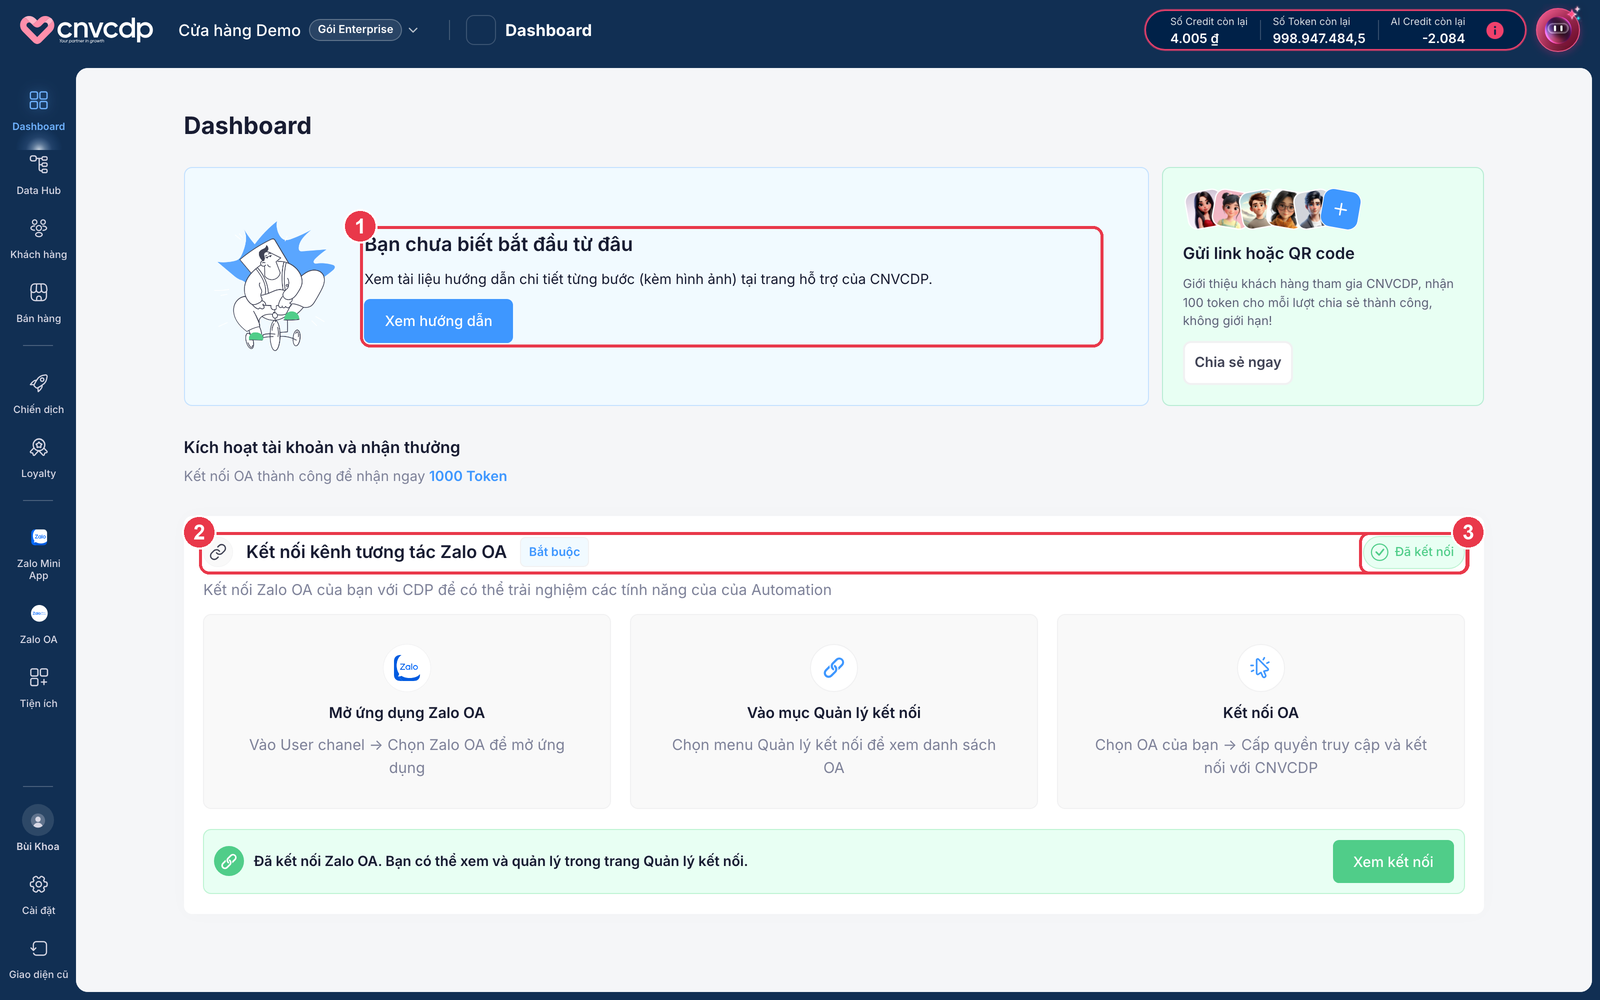The image size is (1600, 1000).
Task: Click the Đã kết nối status badge
Action: point(1412,552)
